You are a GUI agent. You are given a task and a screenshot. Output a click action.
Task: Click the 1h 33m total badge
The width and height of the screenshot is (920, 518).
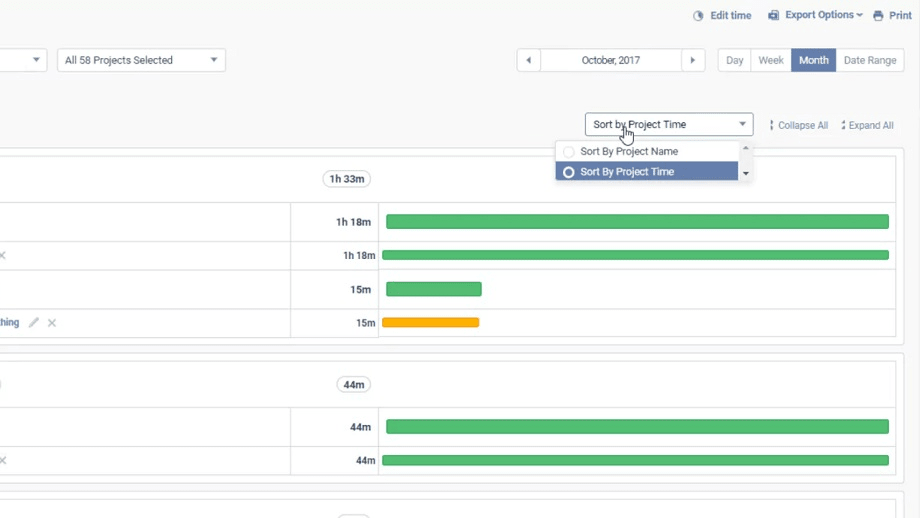click(346, 179)
